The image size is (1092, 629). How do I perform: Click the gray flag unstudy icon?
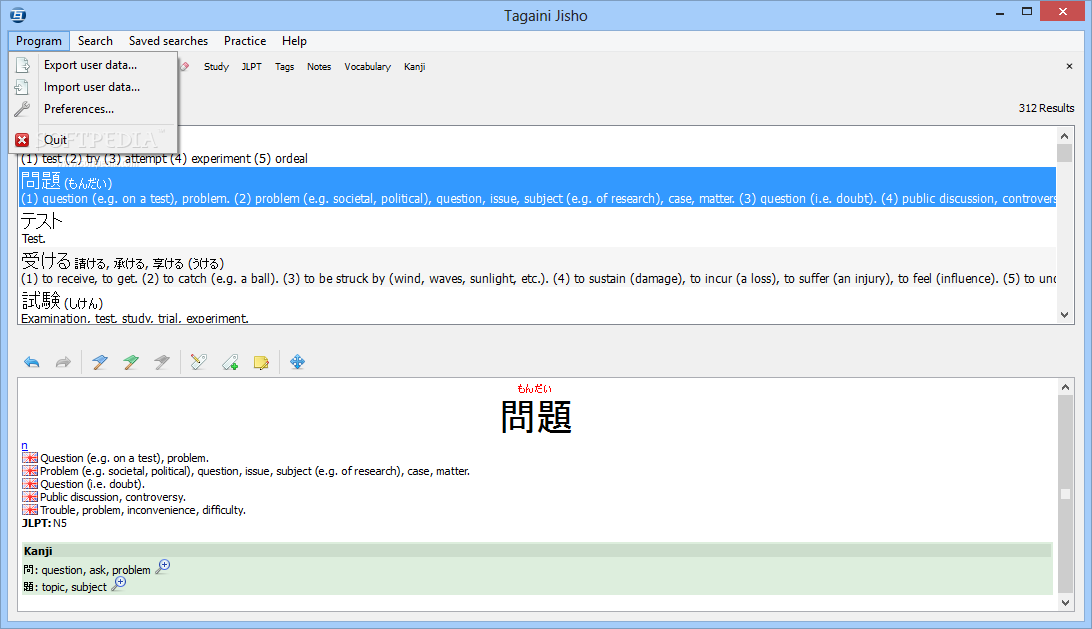pyautogui.click(x=162, y=362)
